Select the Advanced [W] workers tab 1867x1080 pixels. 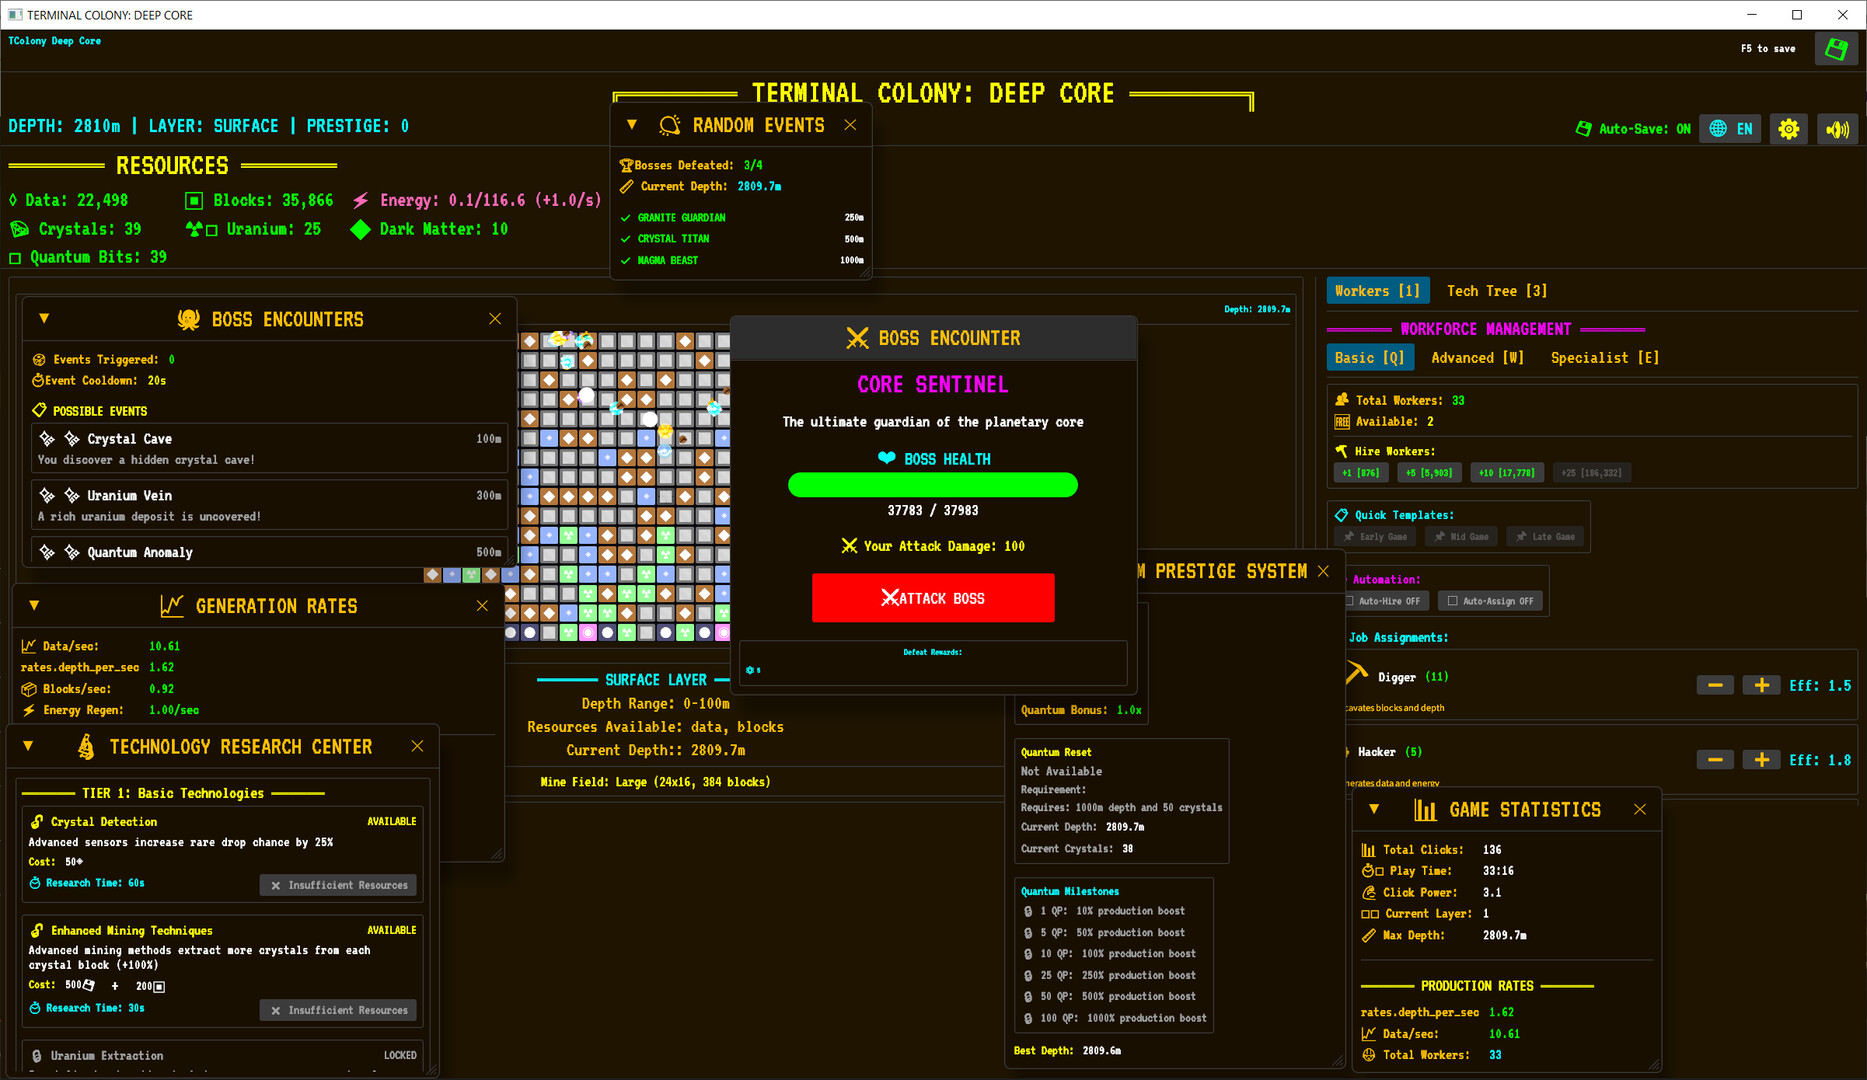1477,357
